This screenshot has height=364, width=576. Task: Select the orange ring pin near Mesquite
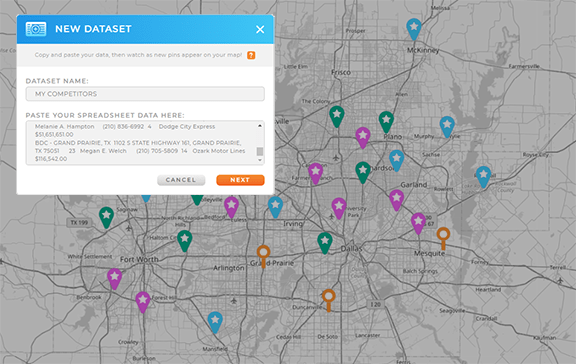(443, 238)
